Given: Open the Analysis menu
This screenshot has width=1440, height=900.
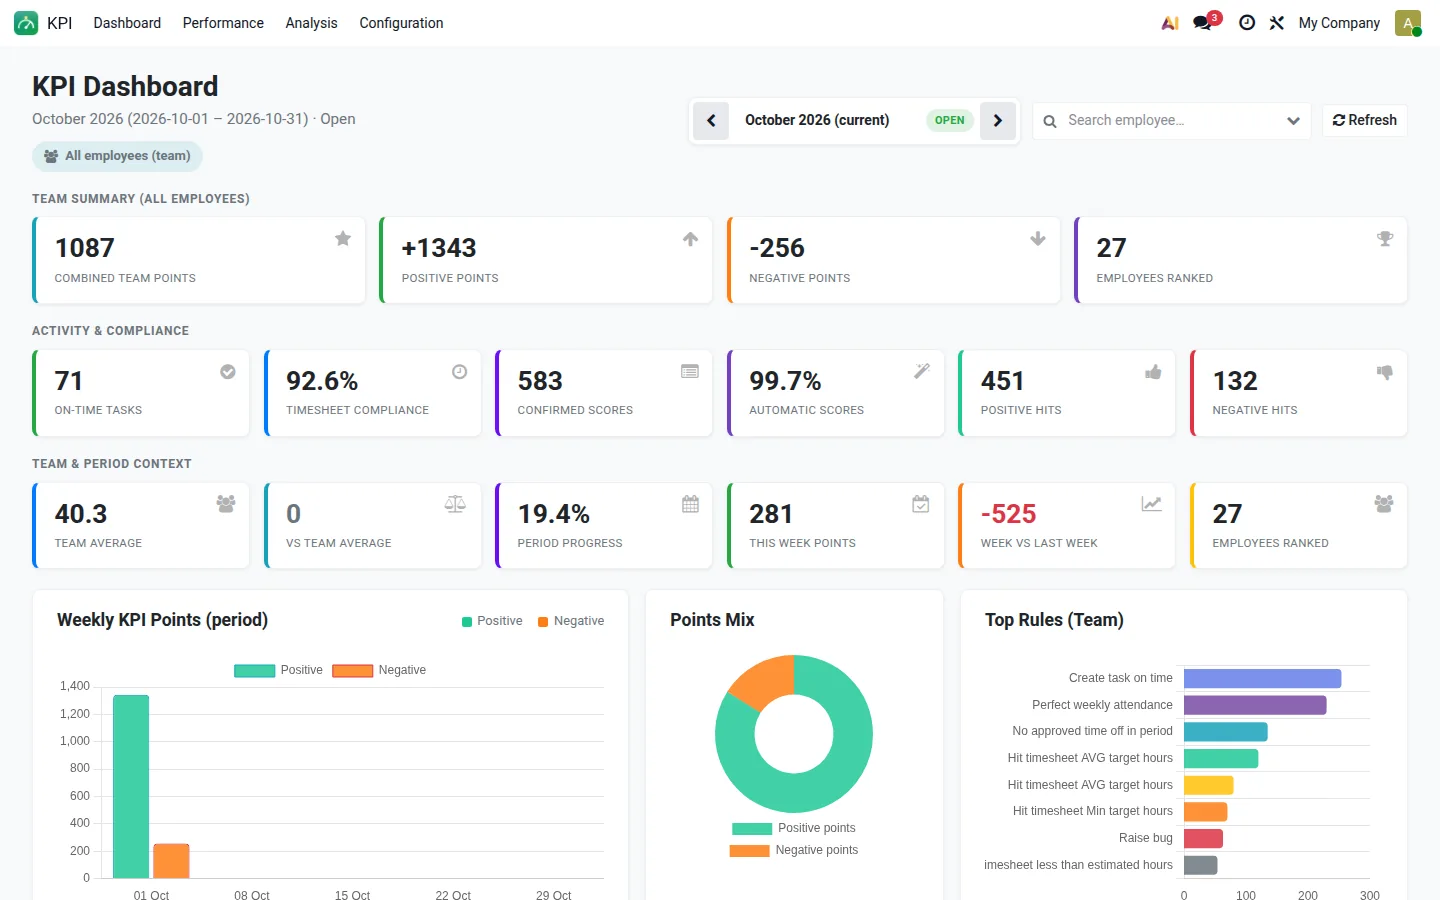Looking at the screenshot, I should click(311, 23).
